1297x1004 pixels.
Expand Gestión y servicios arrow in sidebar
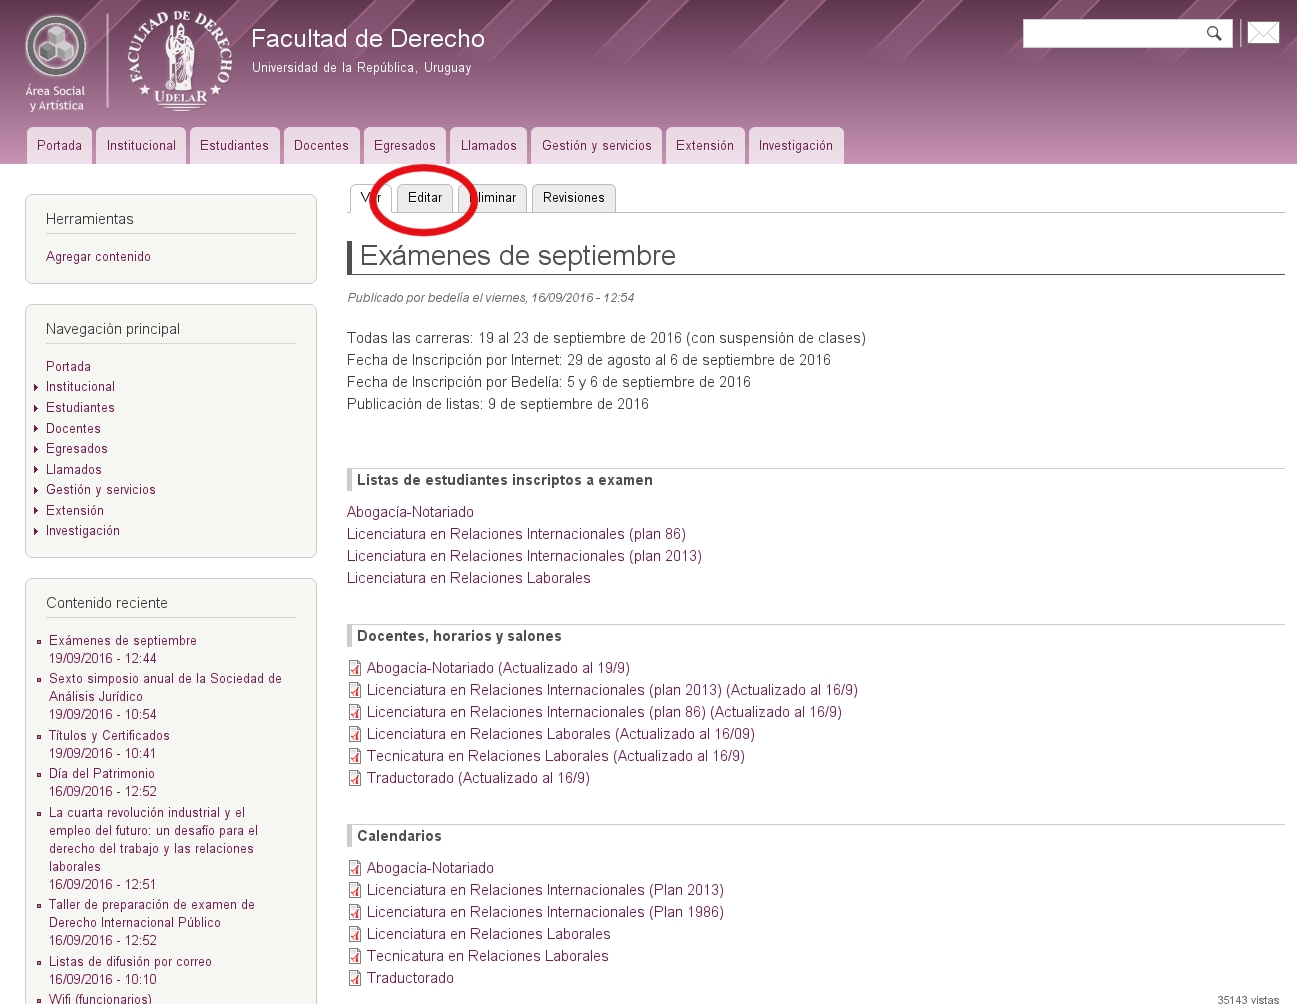click(36, 490)
